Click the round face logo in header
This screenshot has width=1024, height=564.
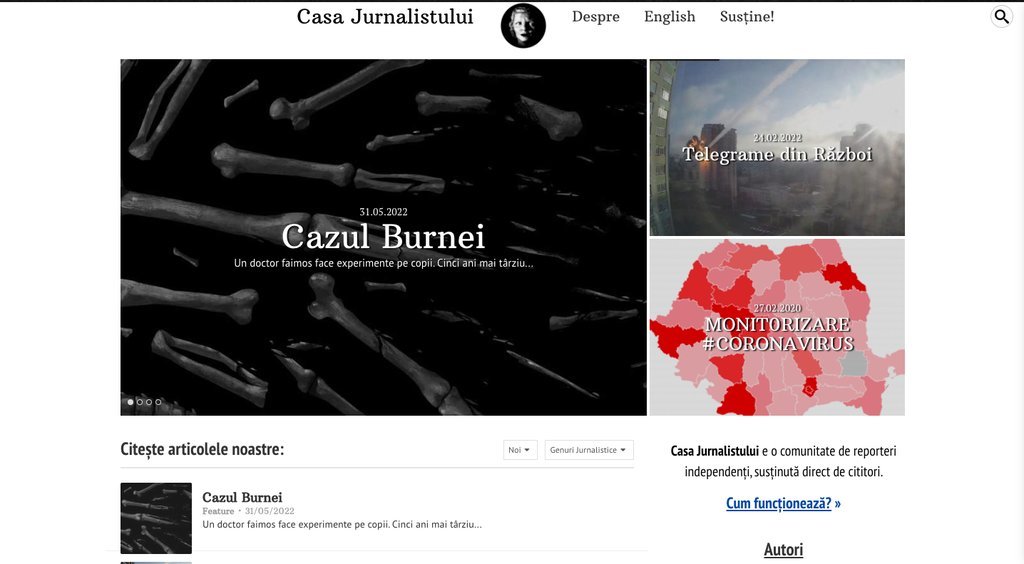[x=523, y=25]
